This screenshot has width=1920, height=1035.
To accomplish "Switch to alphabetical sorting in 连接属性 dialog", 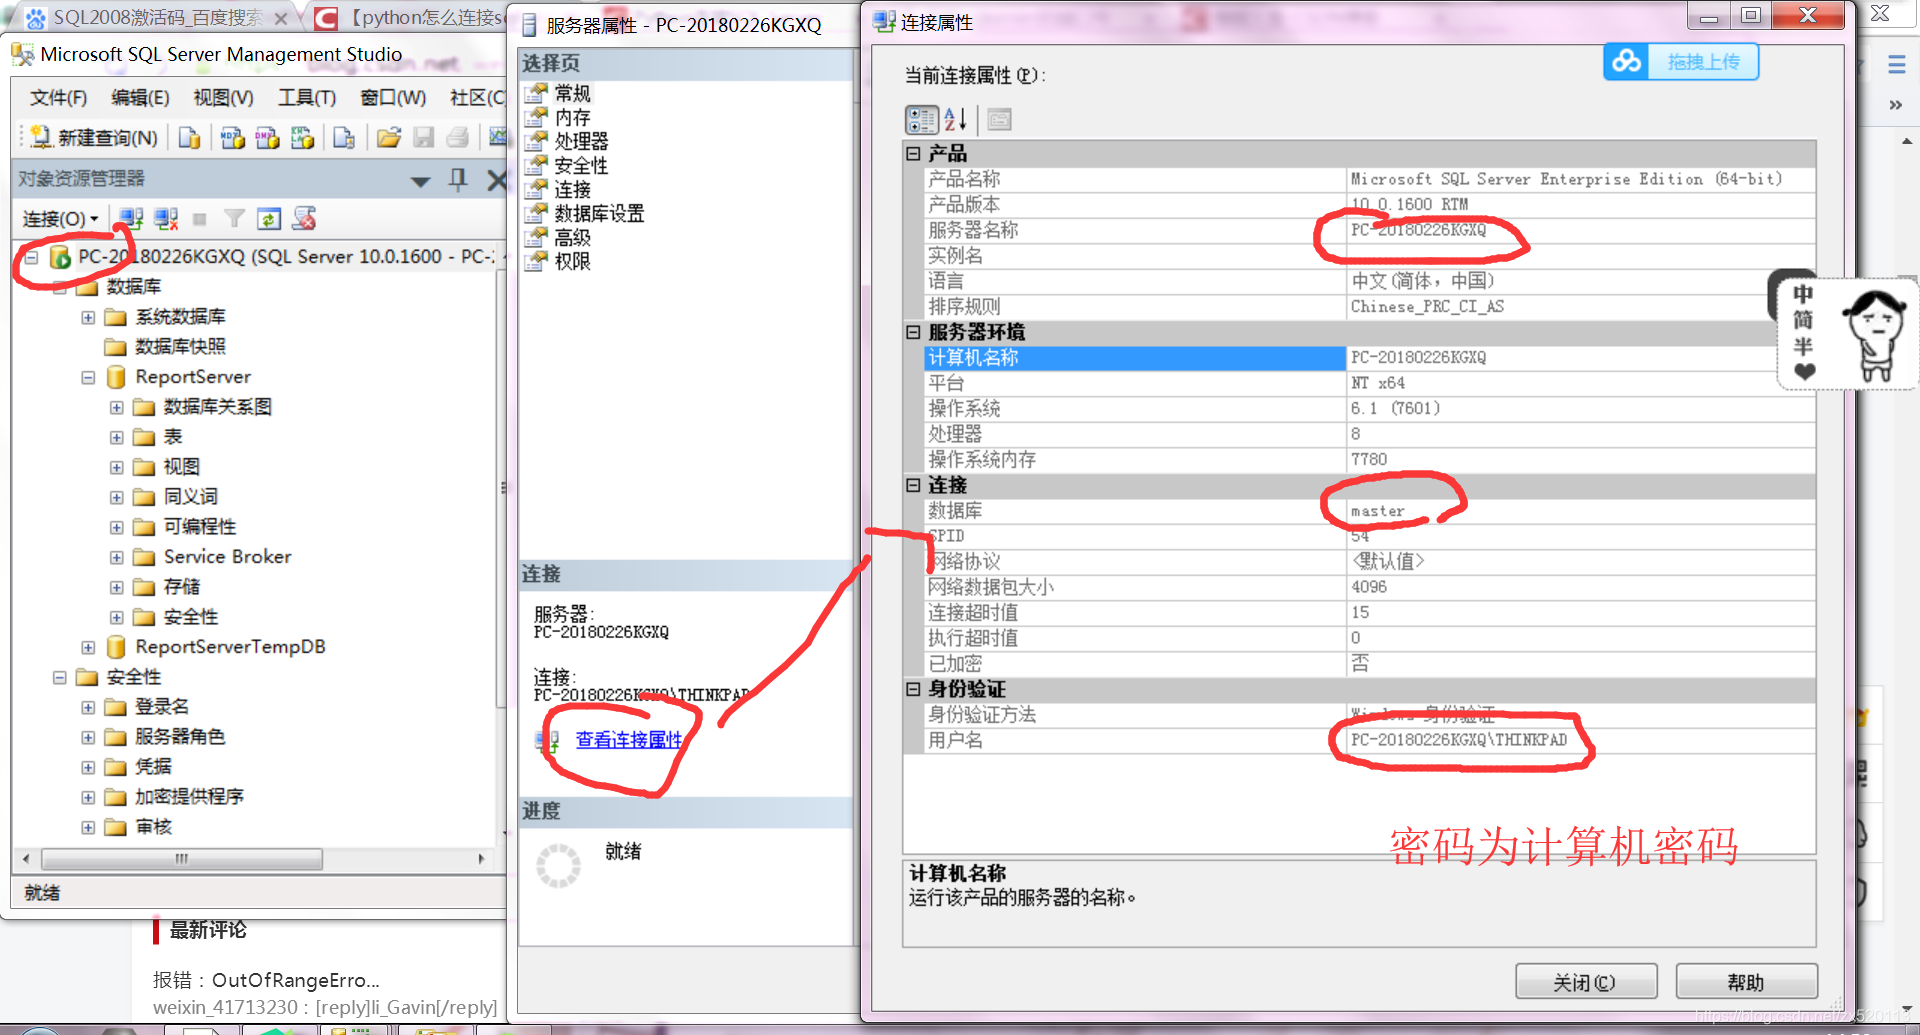I will click(956, 119).
